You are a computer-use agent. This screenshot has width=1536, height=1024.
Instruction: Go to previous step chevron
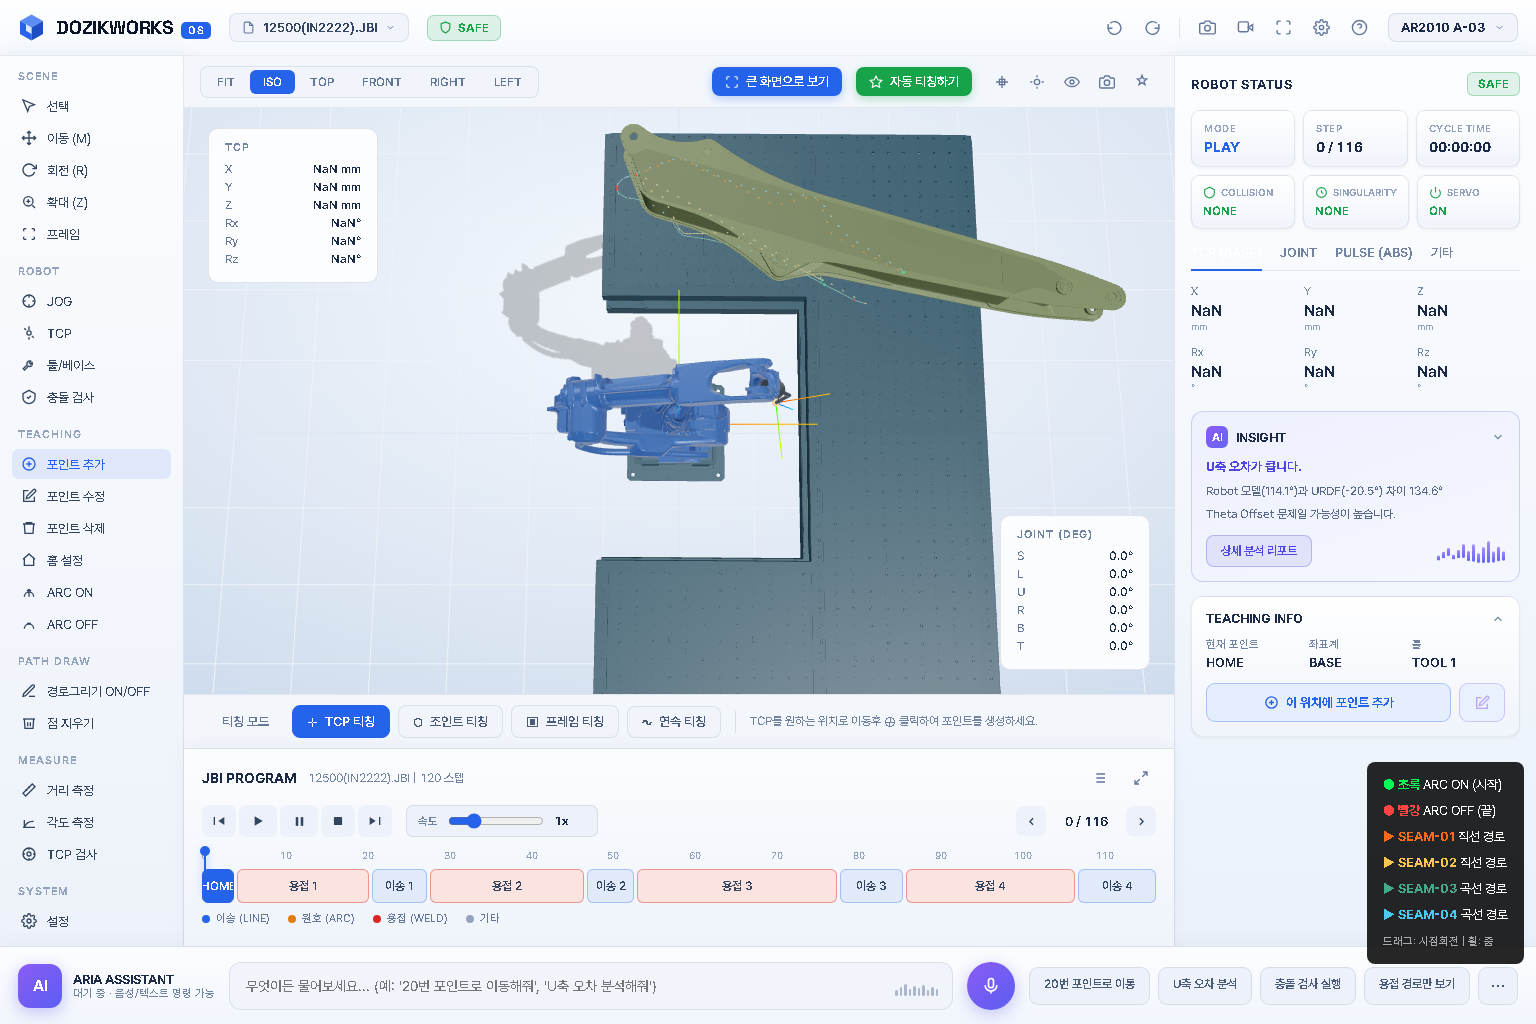click(1031, 821)
